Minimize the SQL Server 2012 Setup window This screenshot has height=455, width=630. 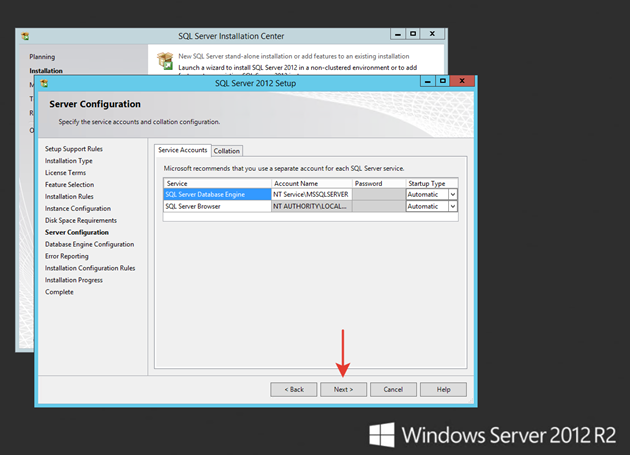(x=428, y=81)
